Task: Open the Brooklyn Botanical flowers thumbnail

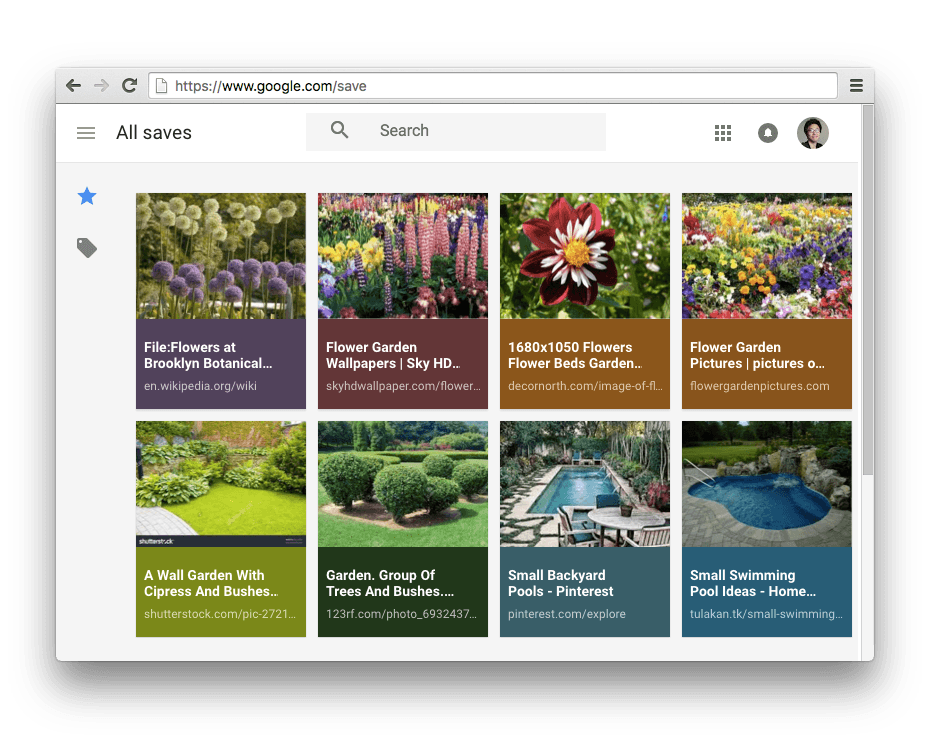Action: coord(221,256)
